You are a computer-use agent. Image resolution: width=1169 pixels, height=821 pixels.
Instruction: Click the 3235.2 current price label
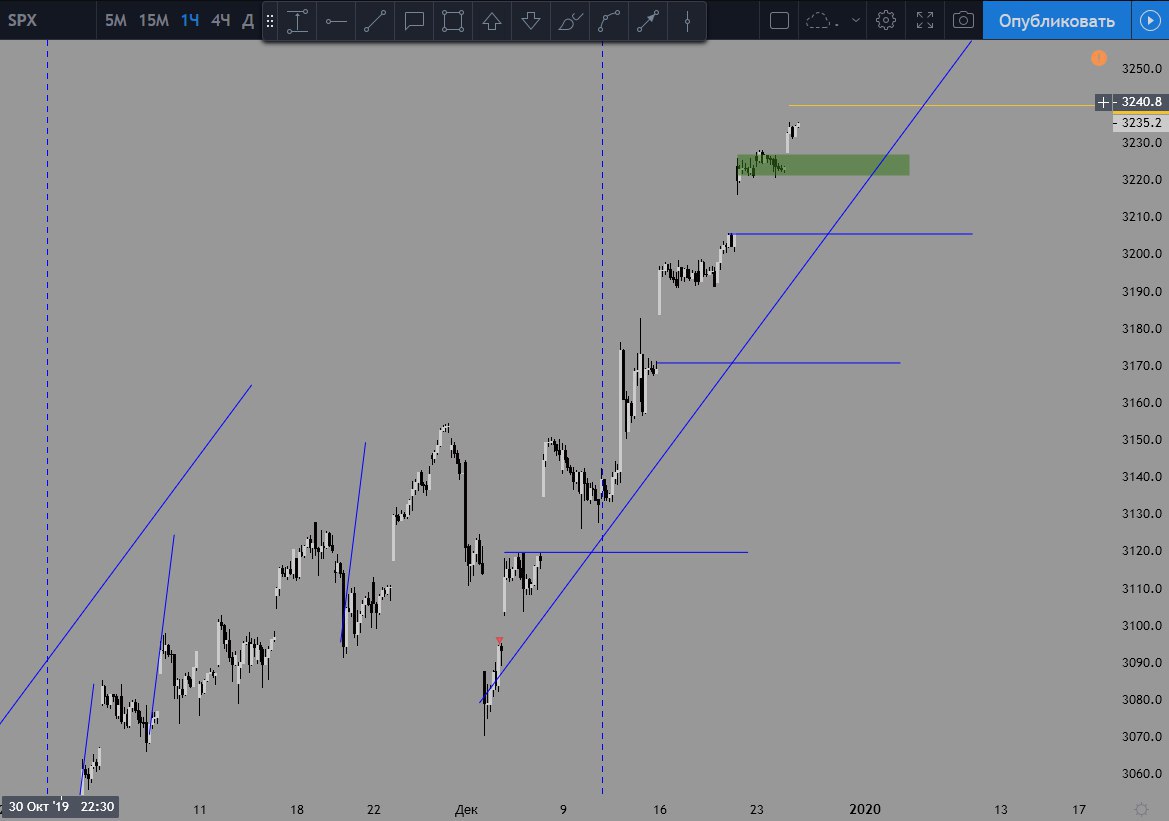click(1141, 122)
